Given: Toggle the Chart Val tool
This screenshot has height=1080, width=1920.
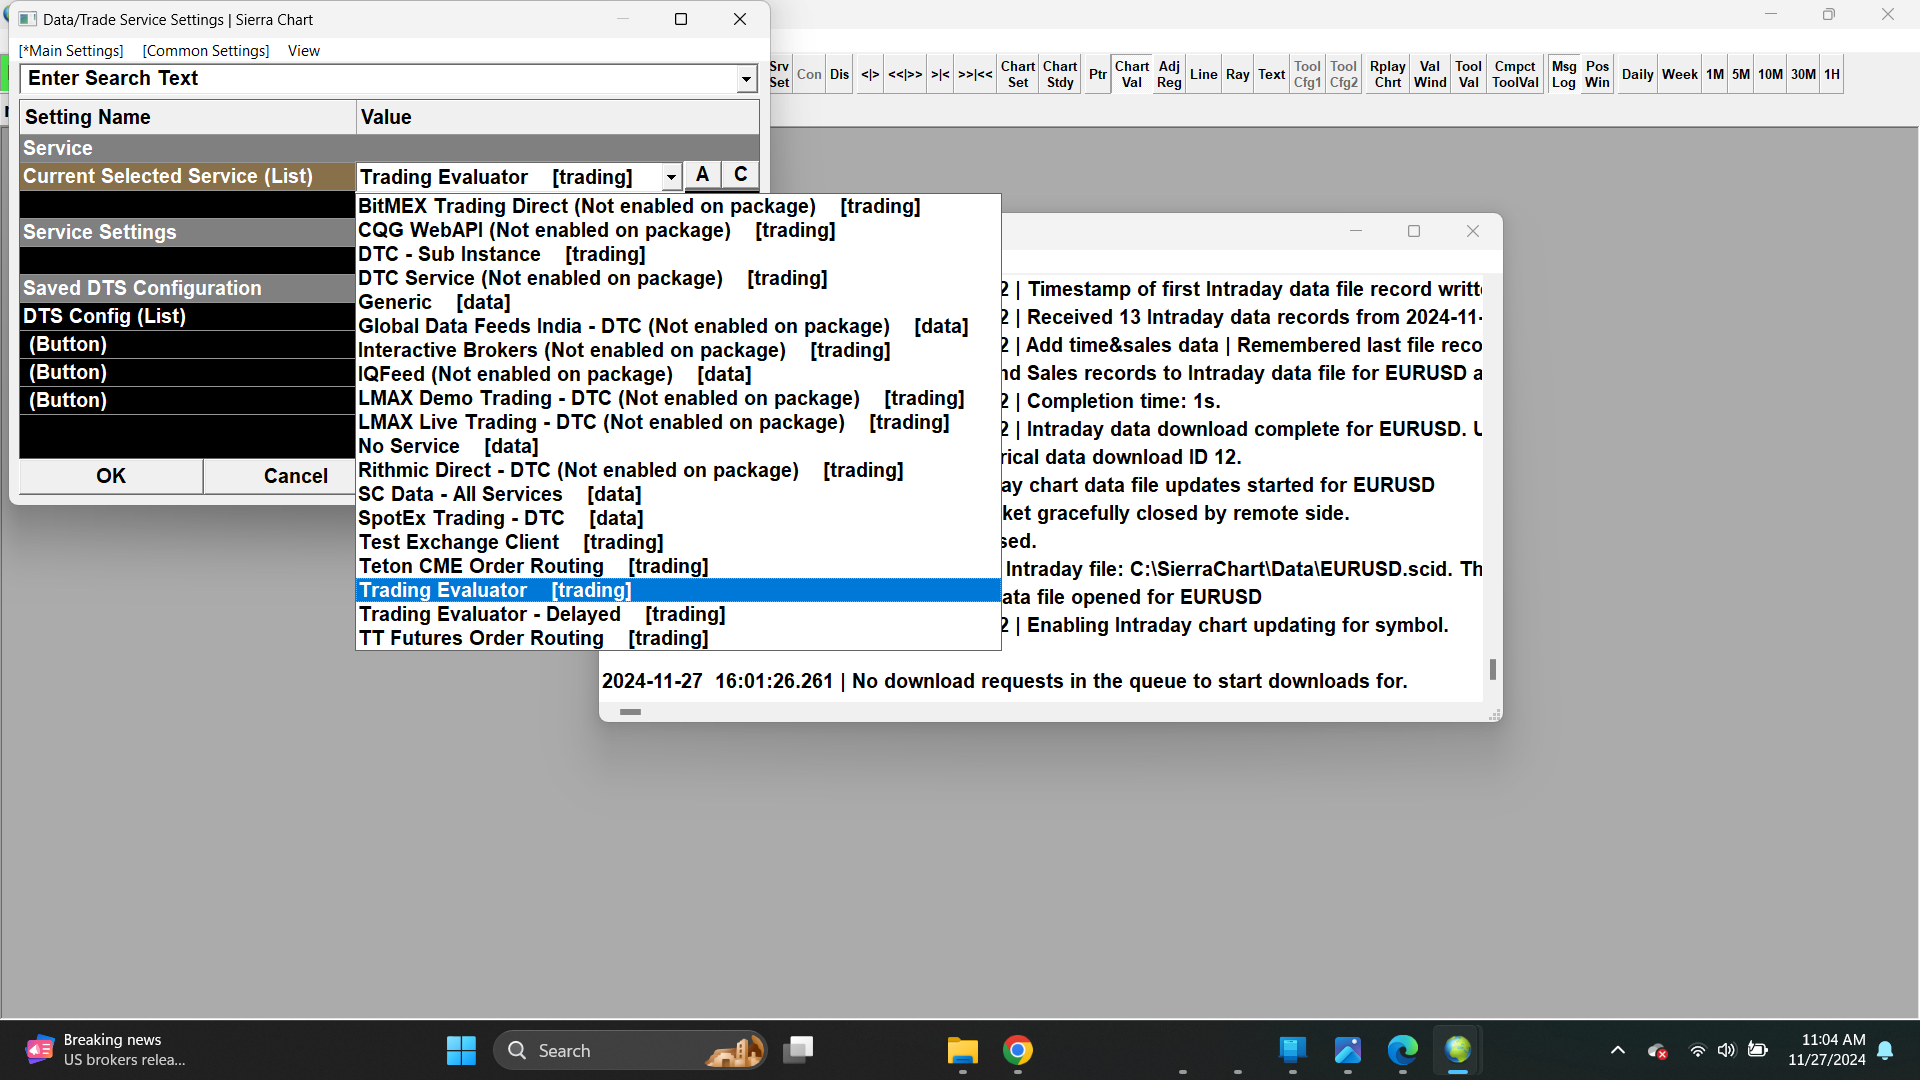Looking at the screenshot, I should (1131, 74).
